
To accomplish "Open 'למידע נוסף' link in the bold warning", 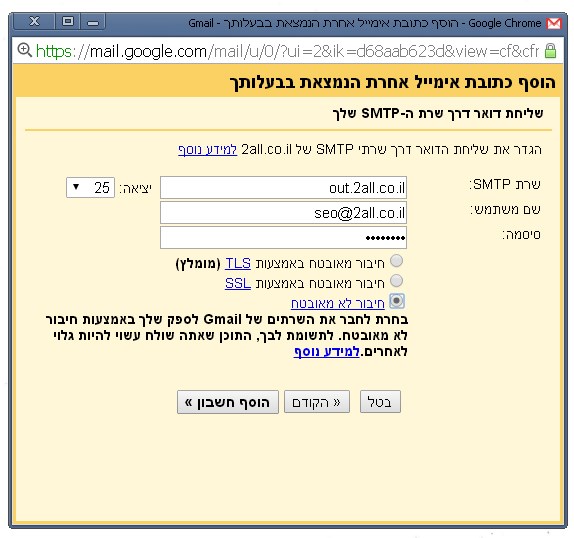I will click(327, 352).
